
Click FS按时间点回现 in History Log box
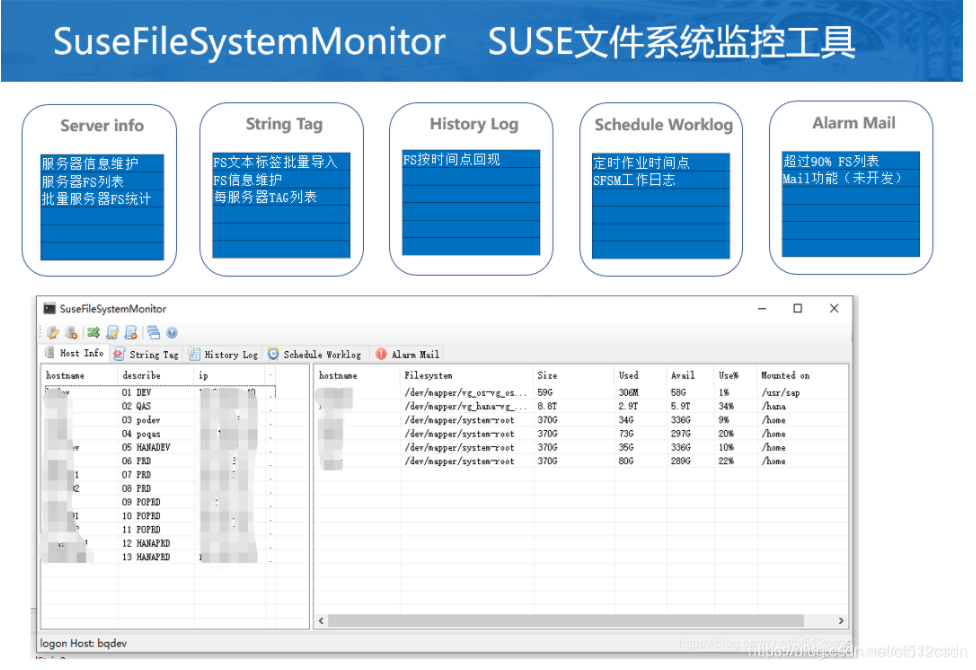(451, 159)
